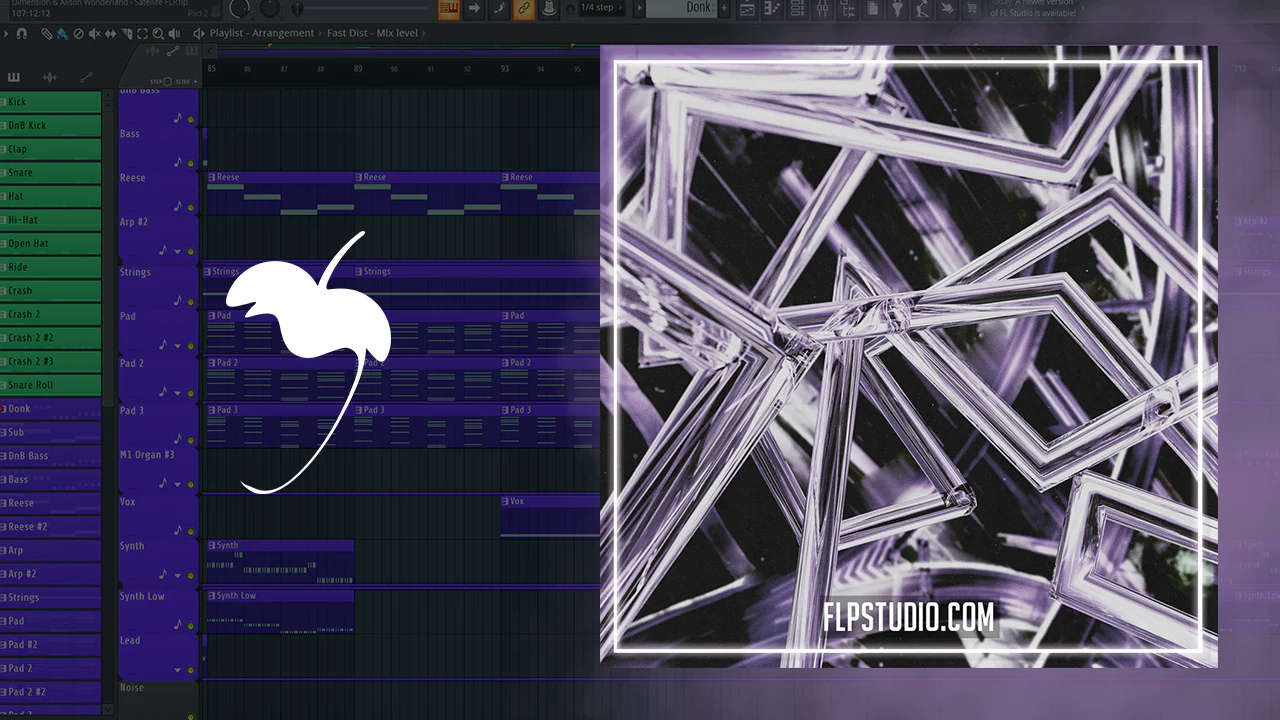Select the first Reese clip in playlist
The height and width of the screenshot is (720, 1280).
[x=280, y=195]
